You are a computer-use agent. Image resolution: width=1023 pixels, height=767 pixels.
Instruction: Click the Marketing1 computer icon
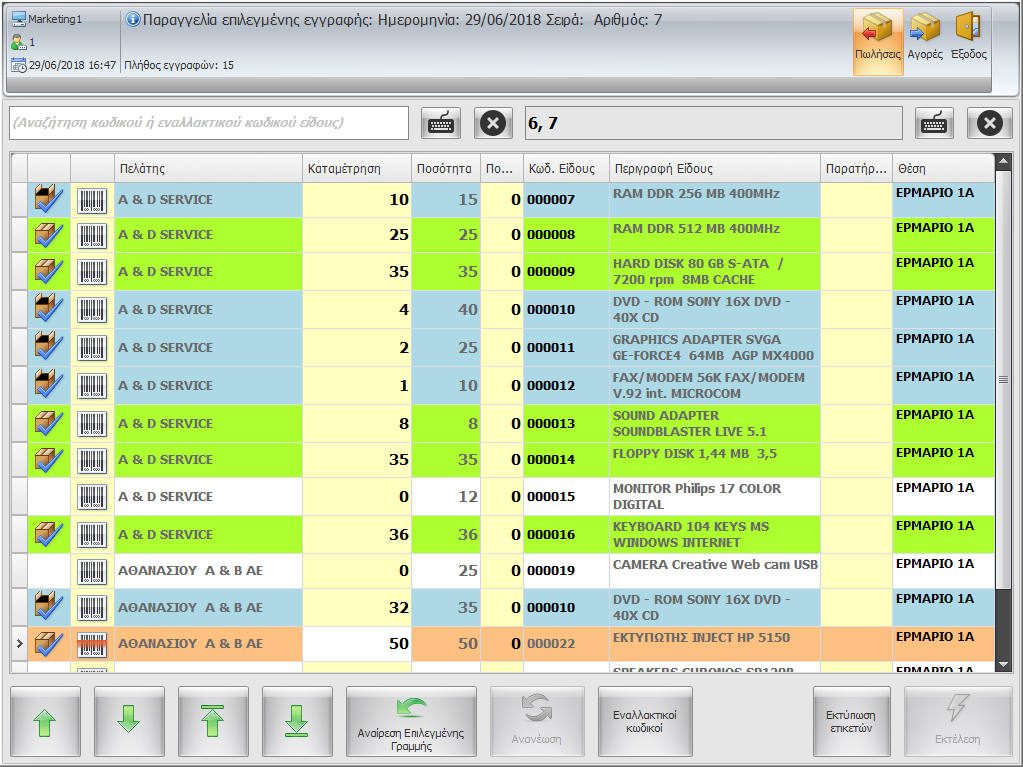point(19,19)
